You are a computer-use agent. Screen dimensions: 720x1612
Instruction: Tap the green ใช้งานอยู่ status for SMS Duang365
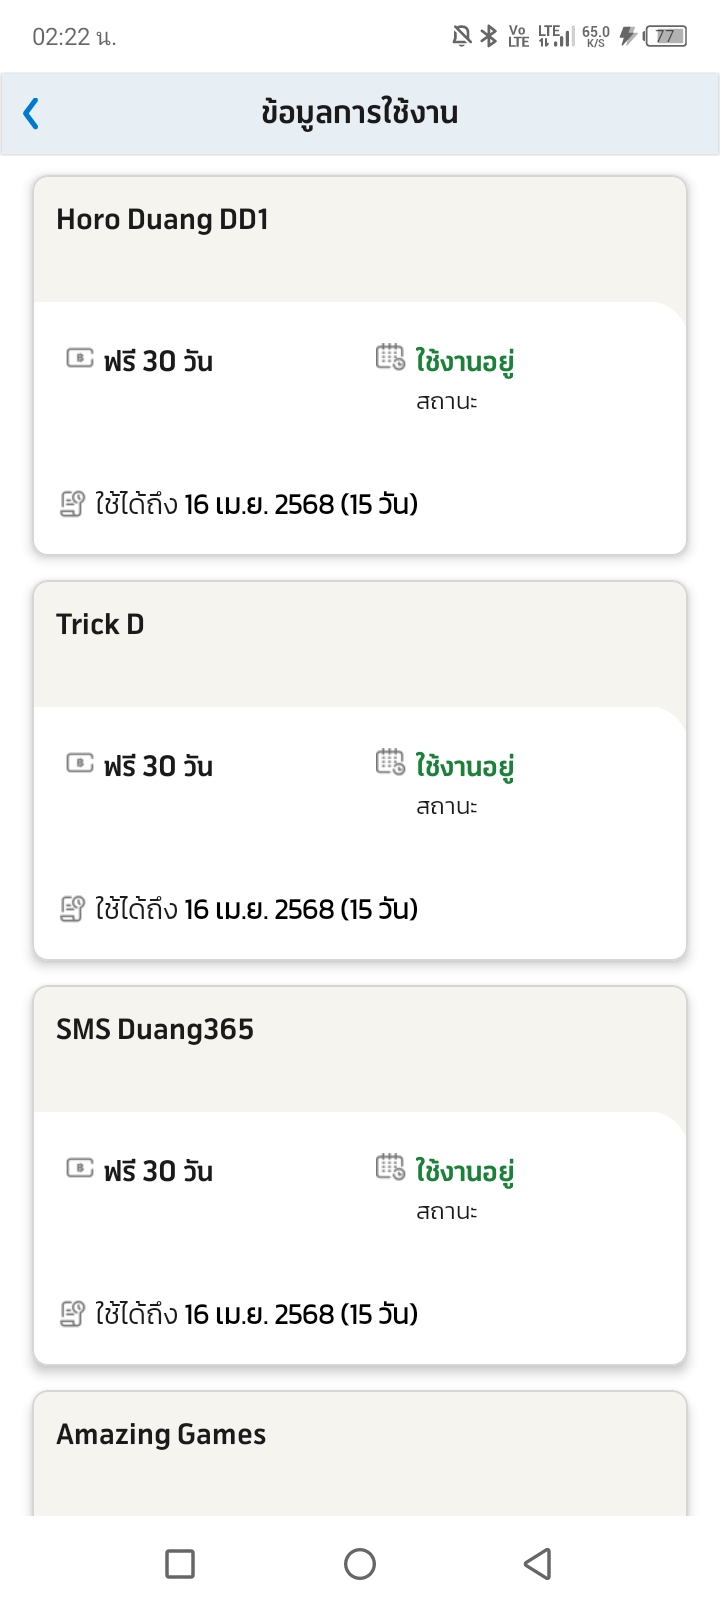(x=465, y=1171)
